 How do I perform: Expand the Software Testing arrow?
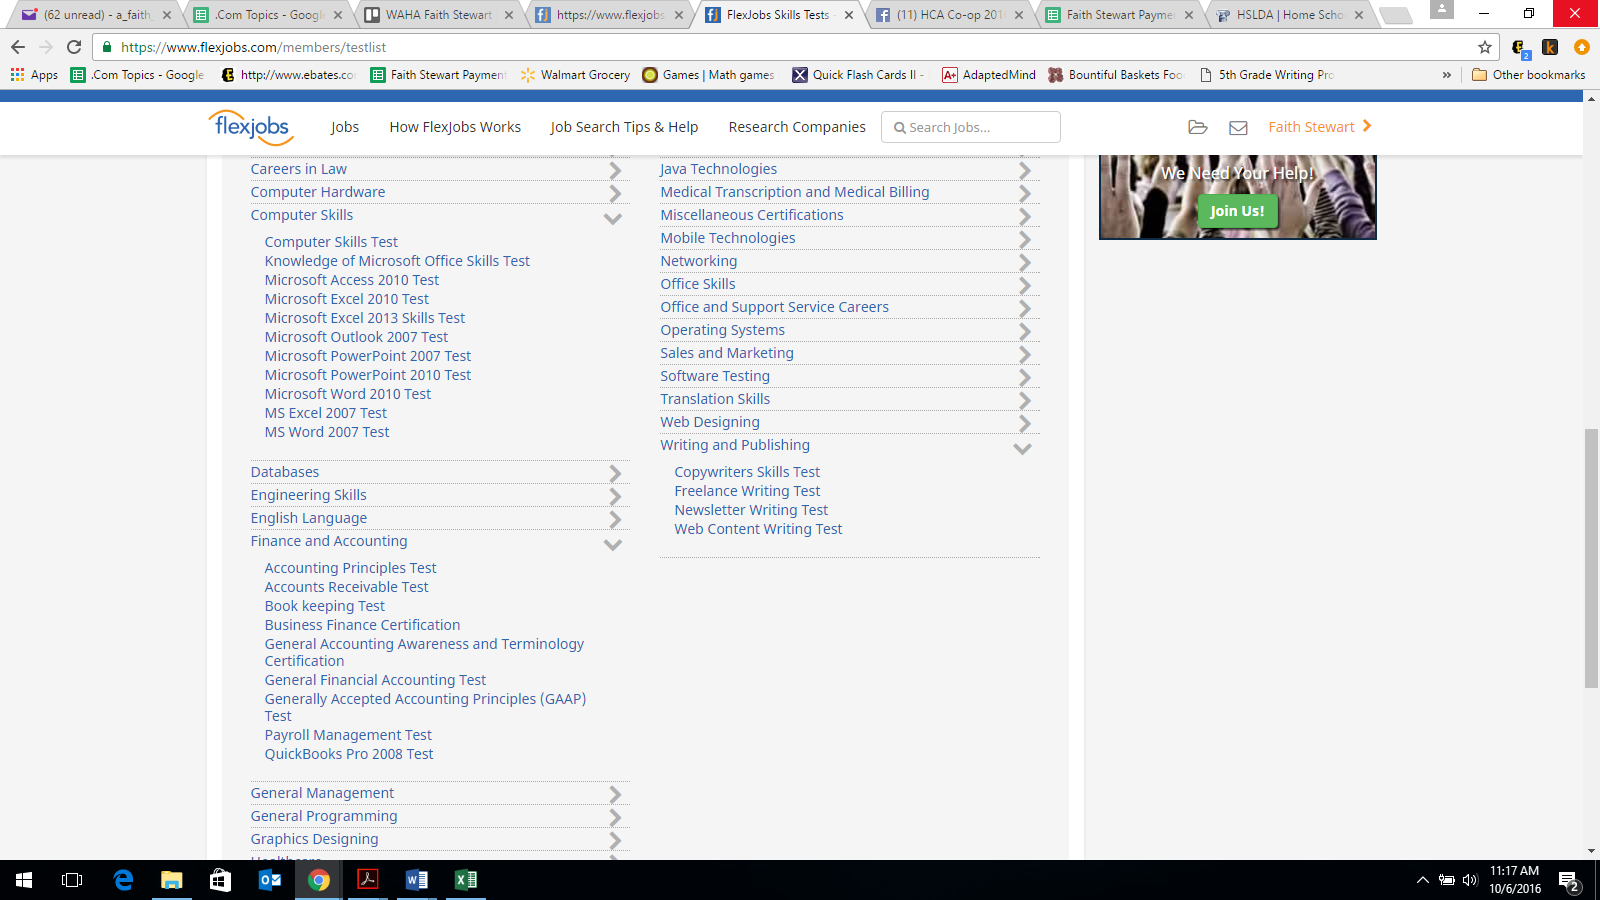coord(1025,378)
